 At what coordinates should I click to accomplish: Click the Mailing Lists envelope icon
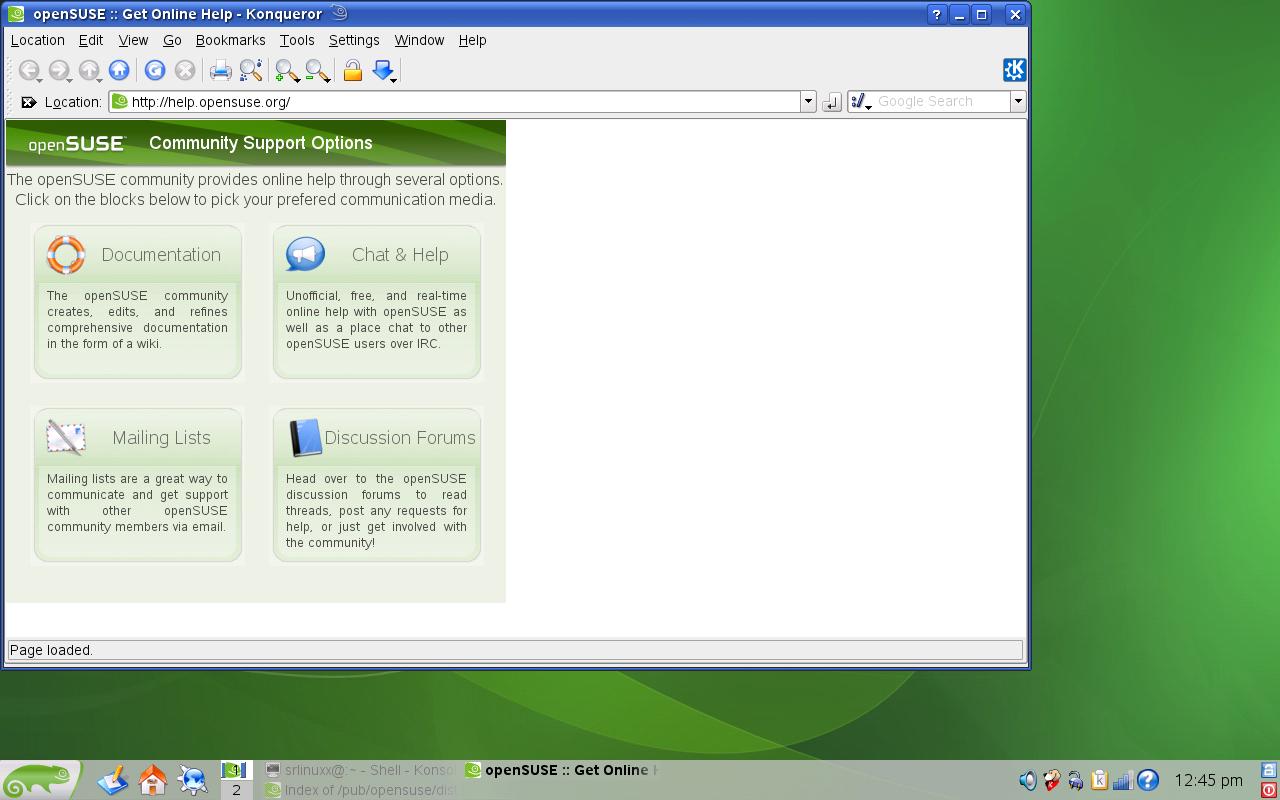click(x=66, y=437)
